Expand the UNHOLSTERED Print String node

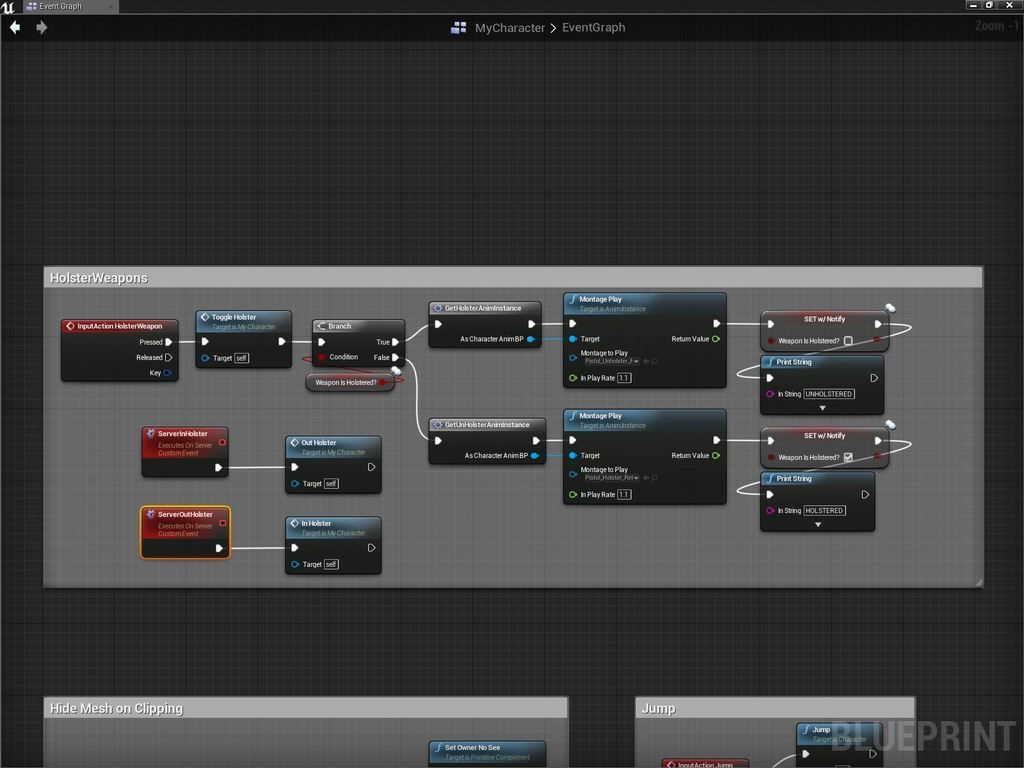(x=822, y=408)
